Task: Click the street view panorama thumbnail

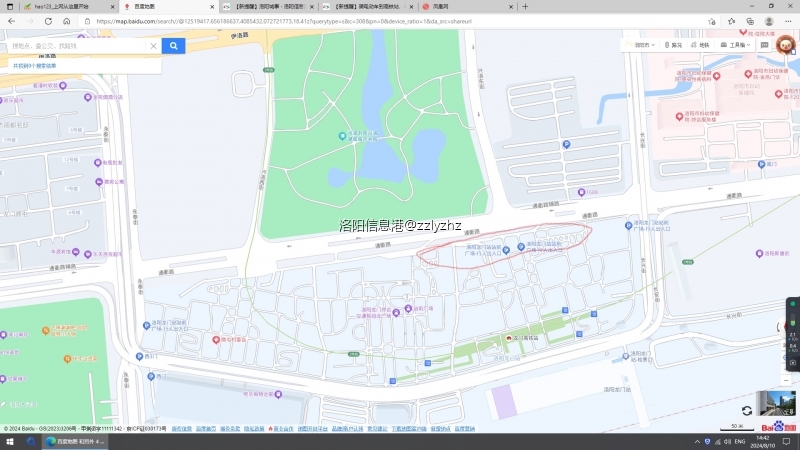Action: [x=776, y=403]
